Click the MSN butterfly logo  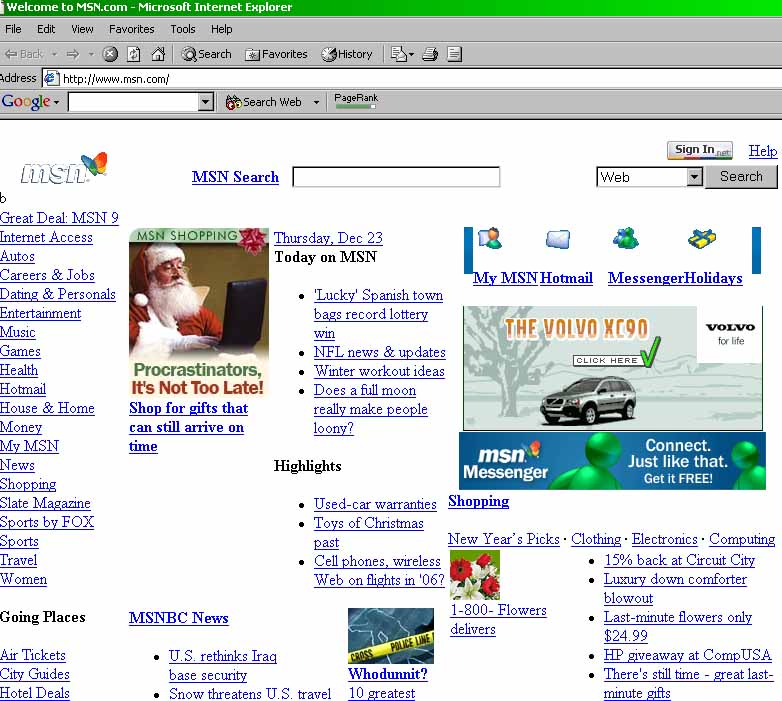[64, 168]
